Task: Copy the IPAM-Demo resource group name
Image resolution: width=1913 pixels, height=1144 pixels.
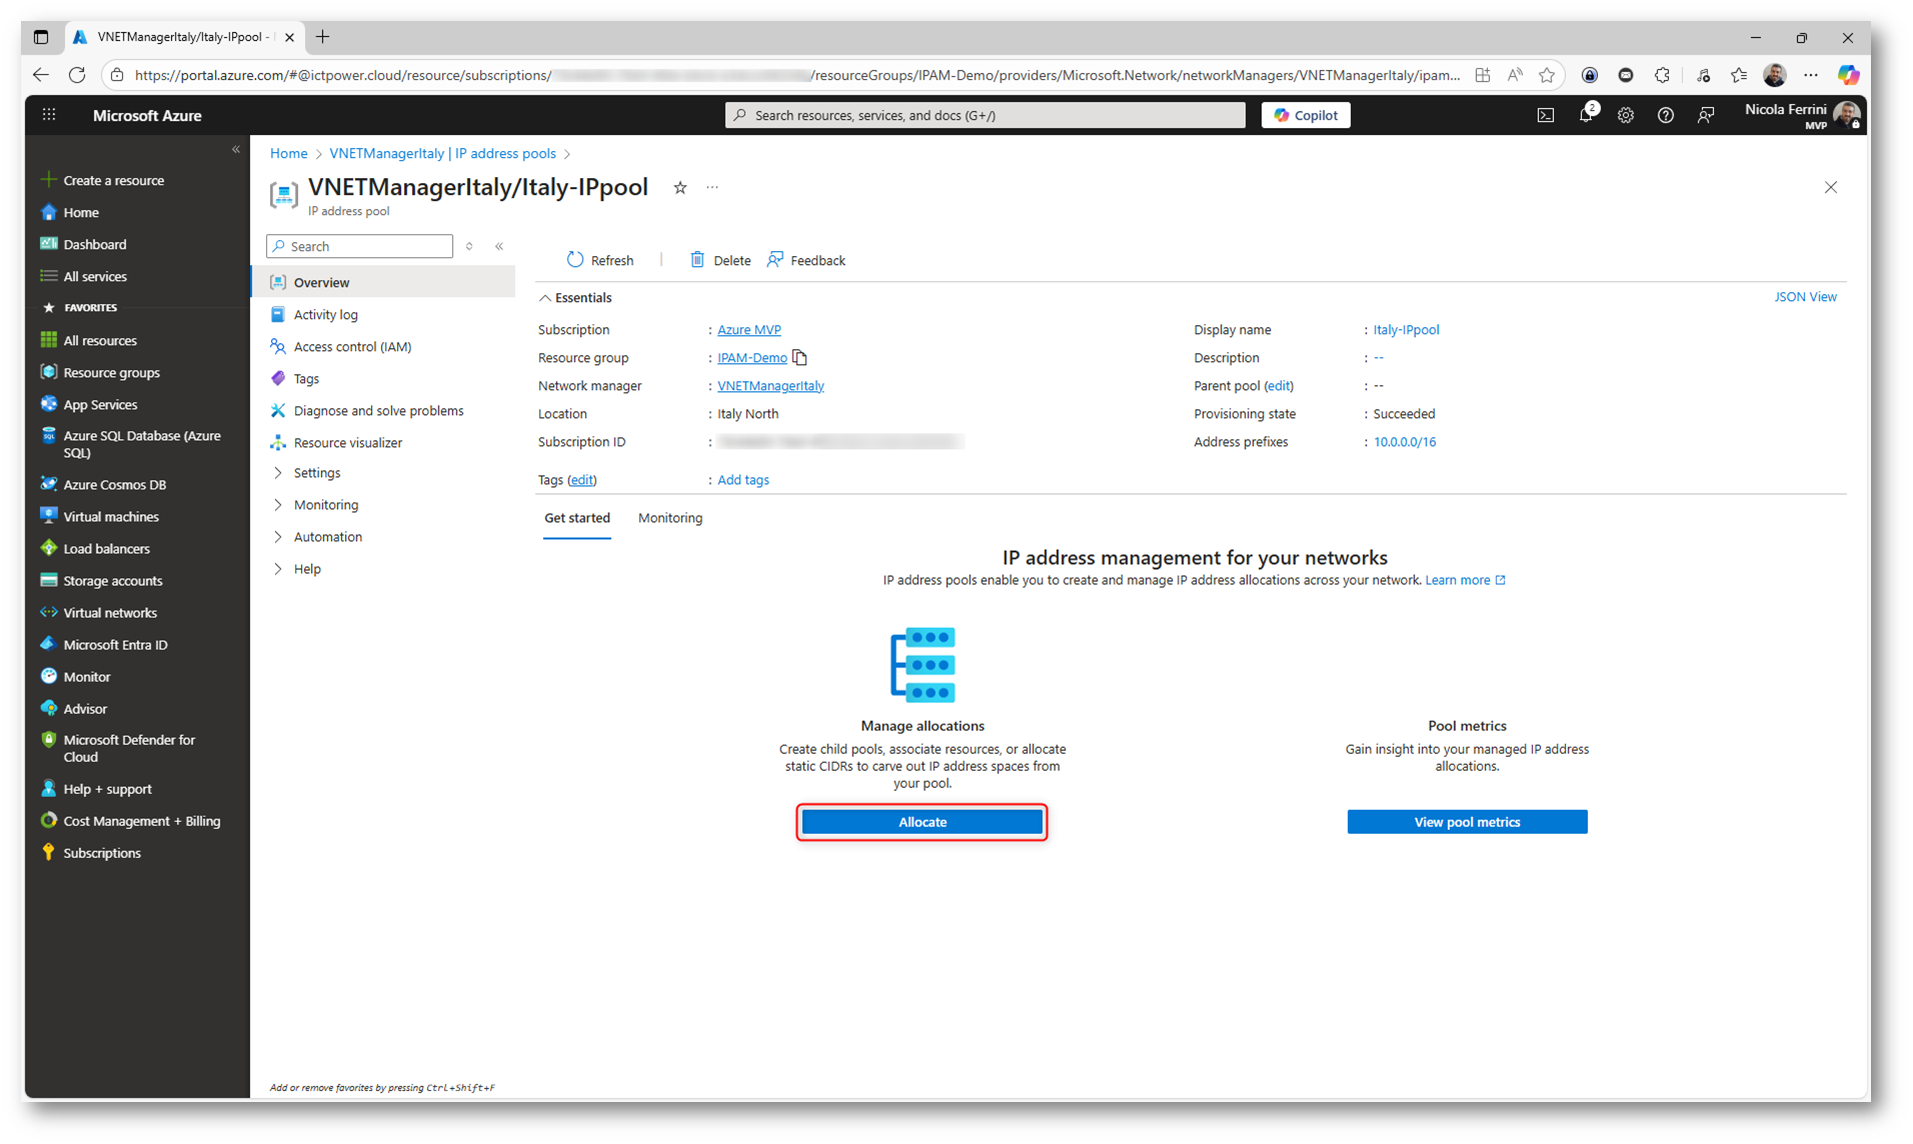Action: (x=800, y=358)
